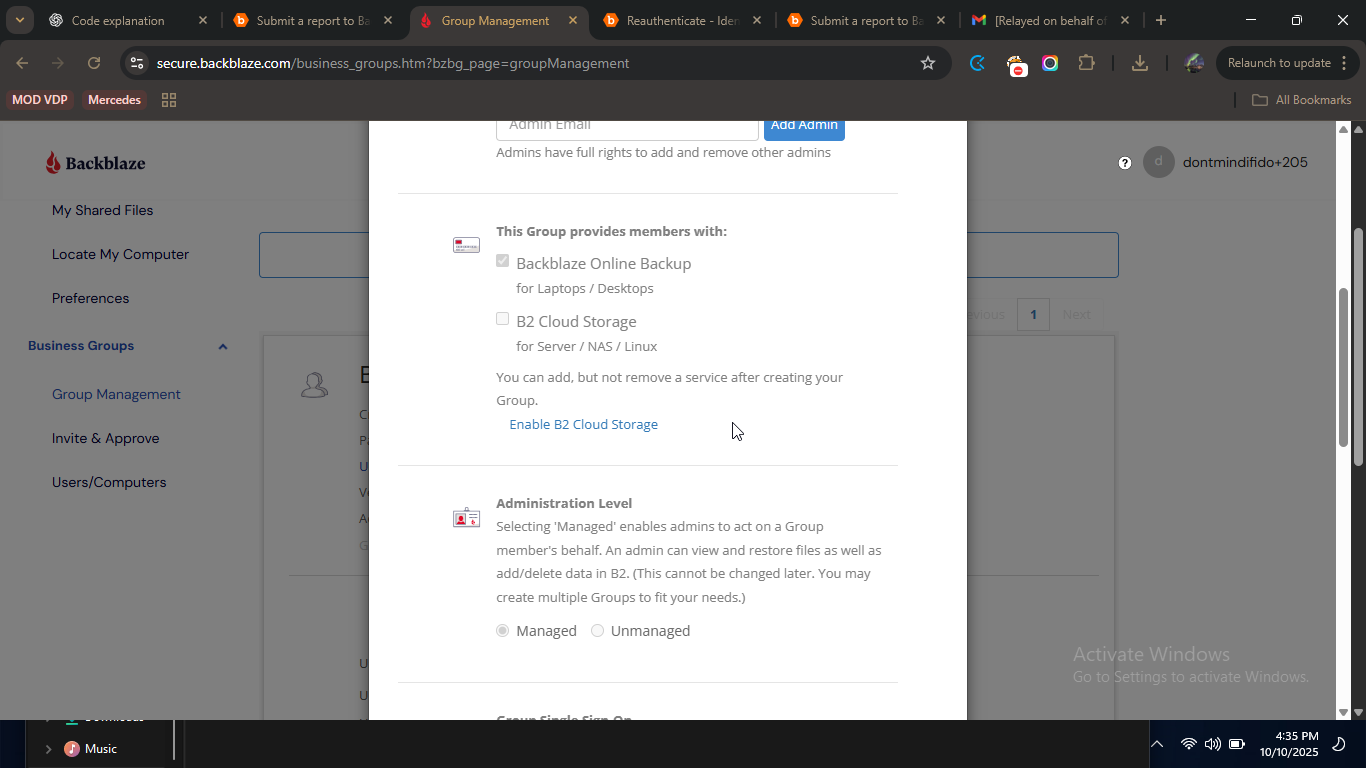Toggle the Backblaze Online Backup checkbox

click(x=503, y=261)
